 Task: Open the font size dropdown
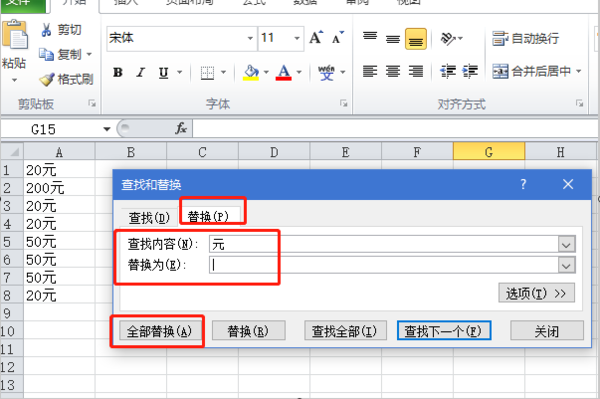[x=297, y=38]
